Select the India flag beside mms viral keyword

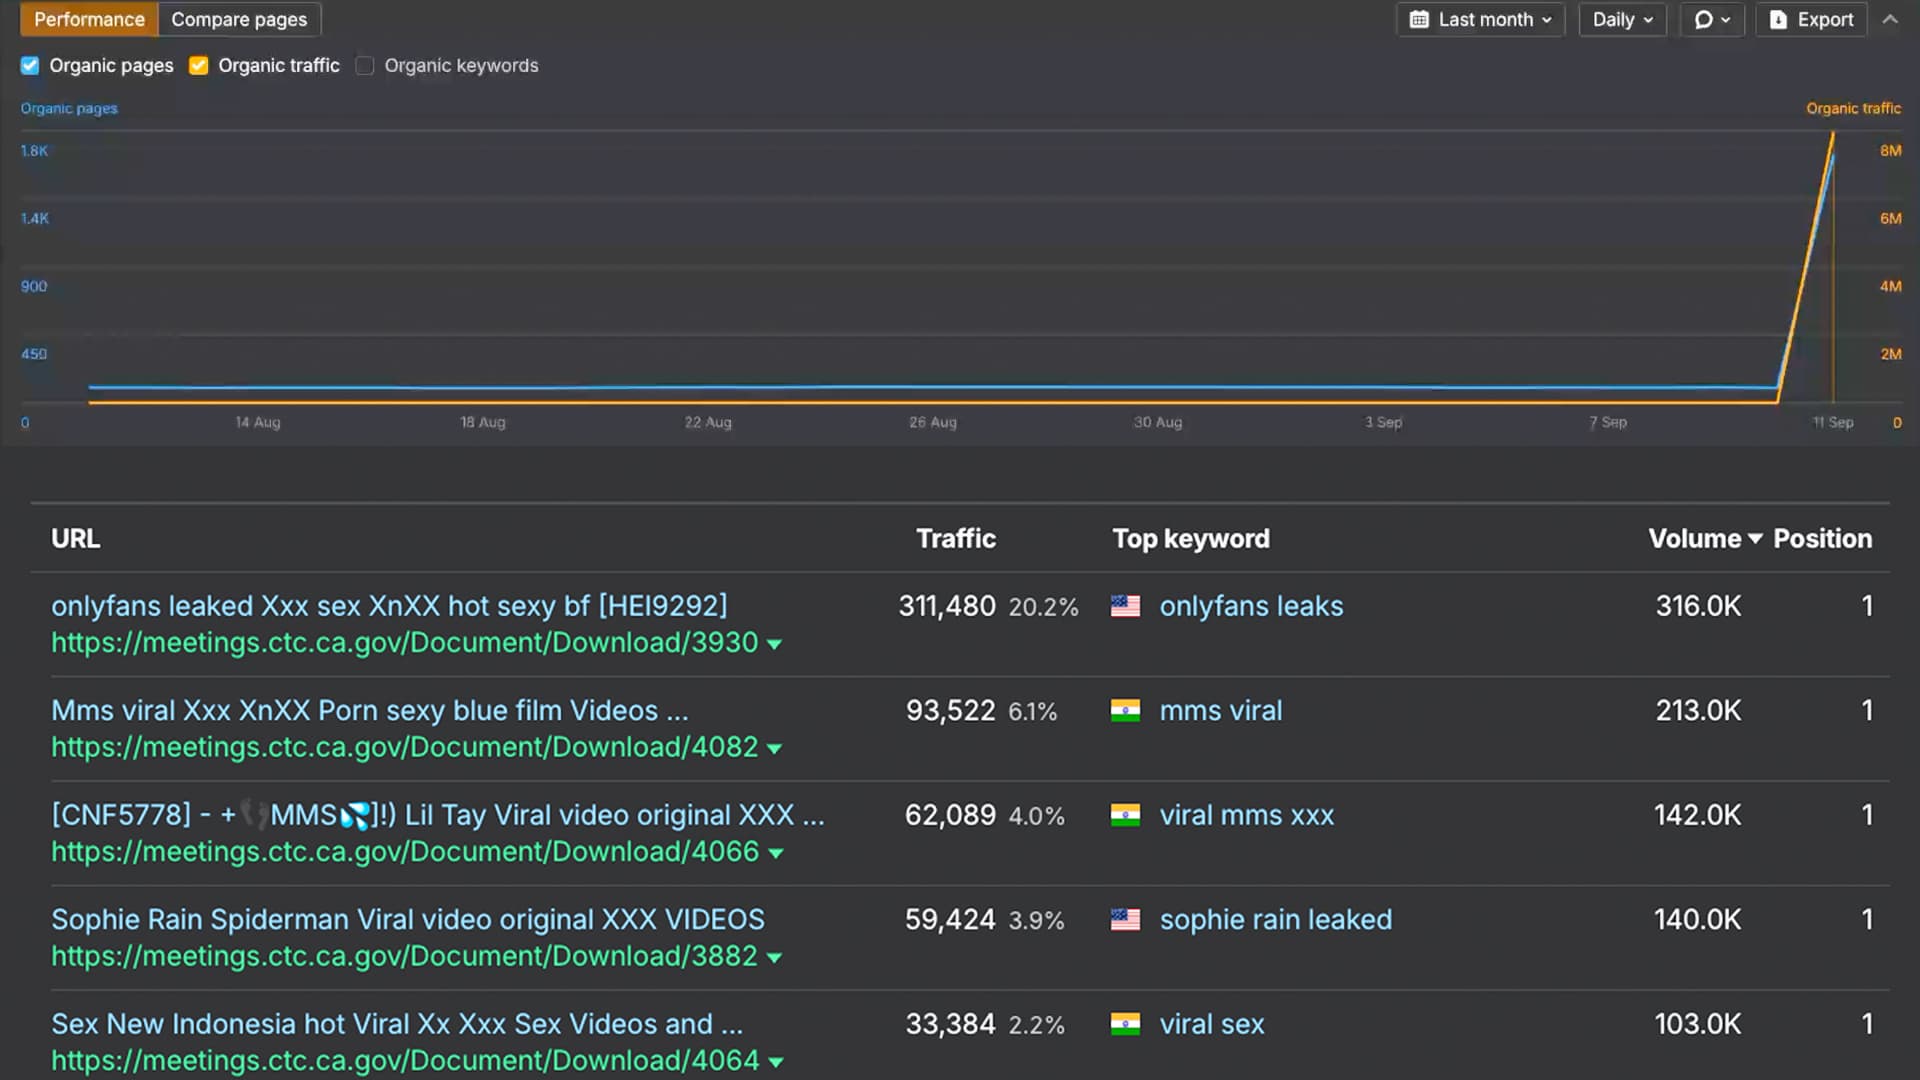coord(1126,710)
